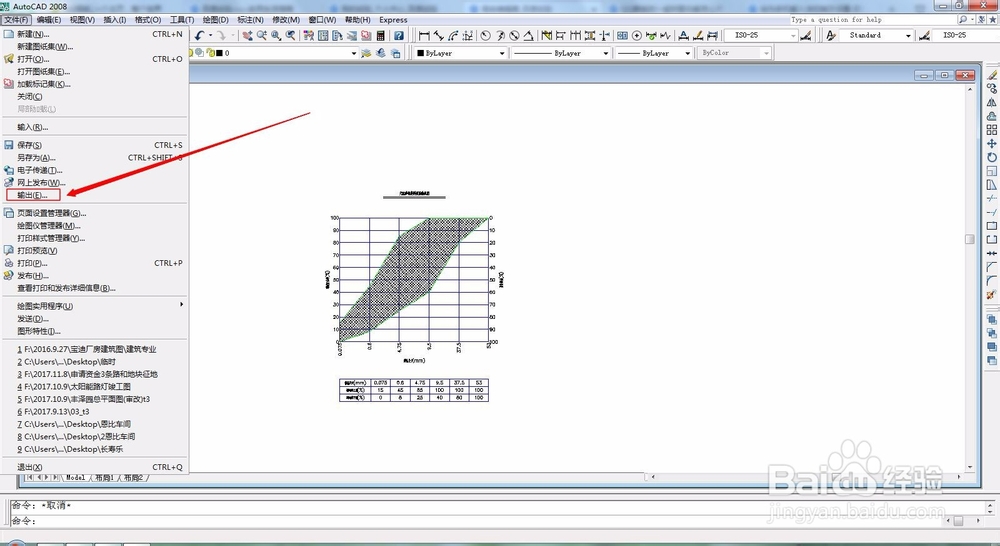Select the Aligned dimension tool
Image resolution: width=1000 pixels, height=546 pixels.
point(439,36)
